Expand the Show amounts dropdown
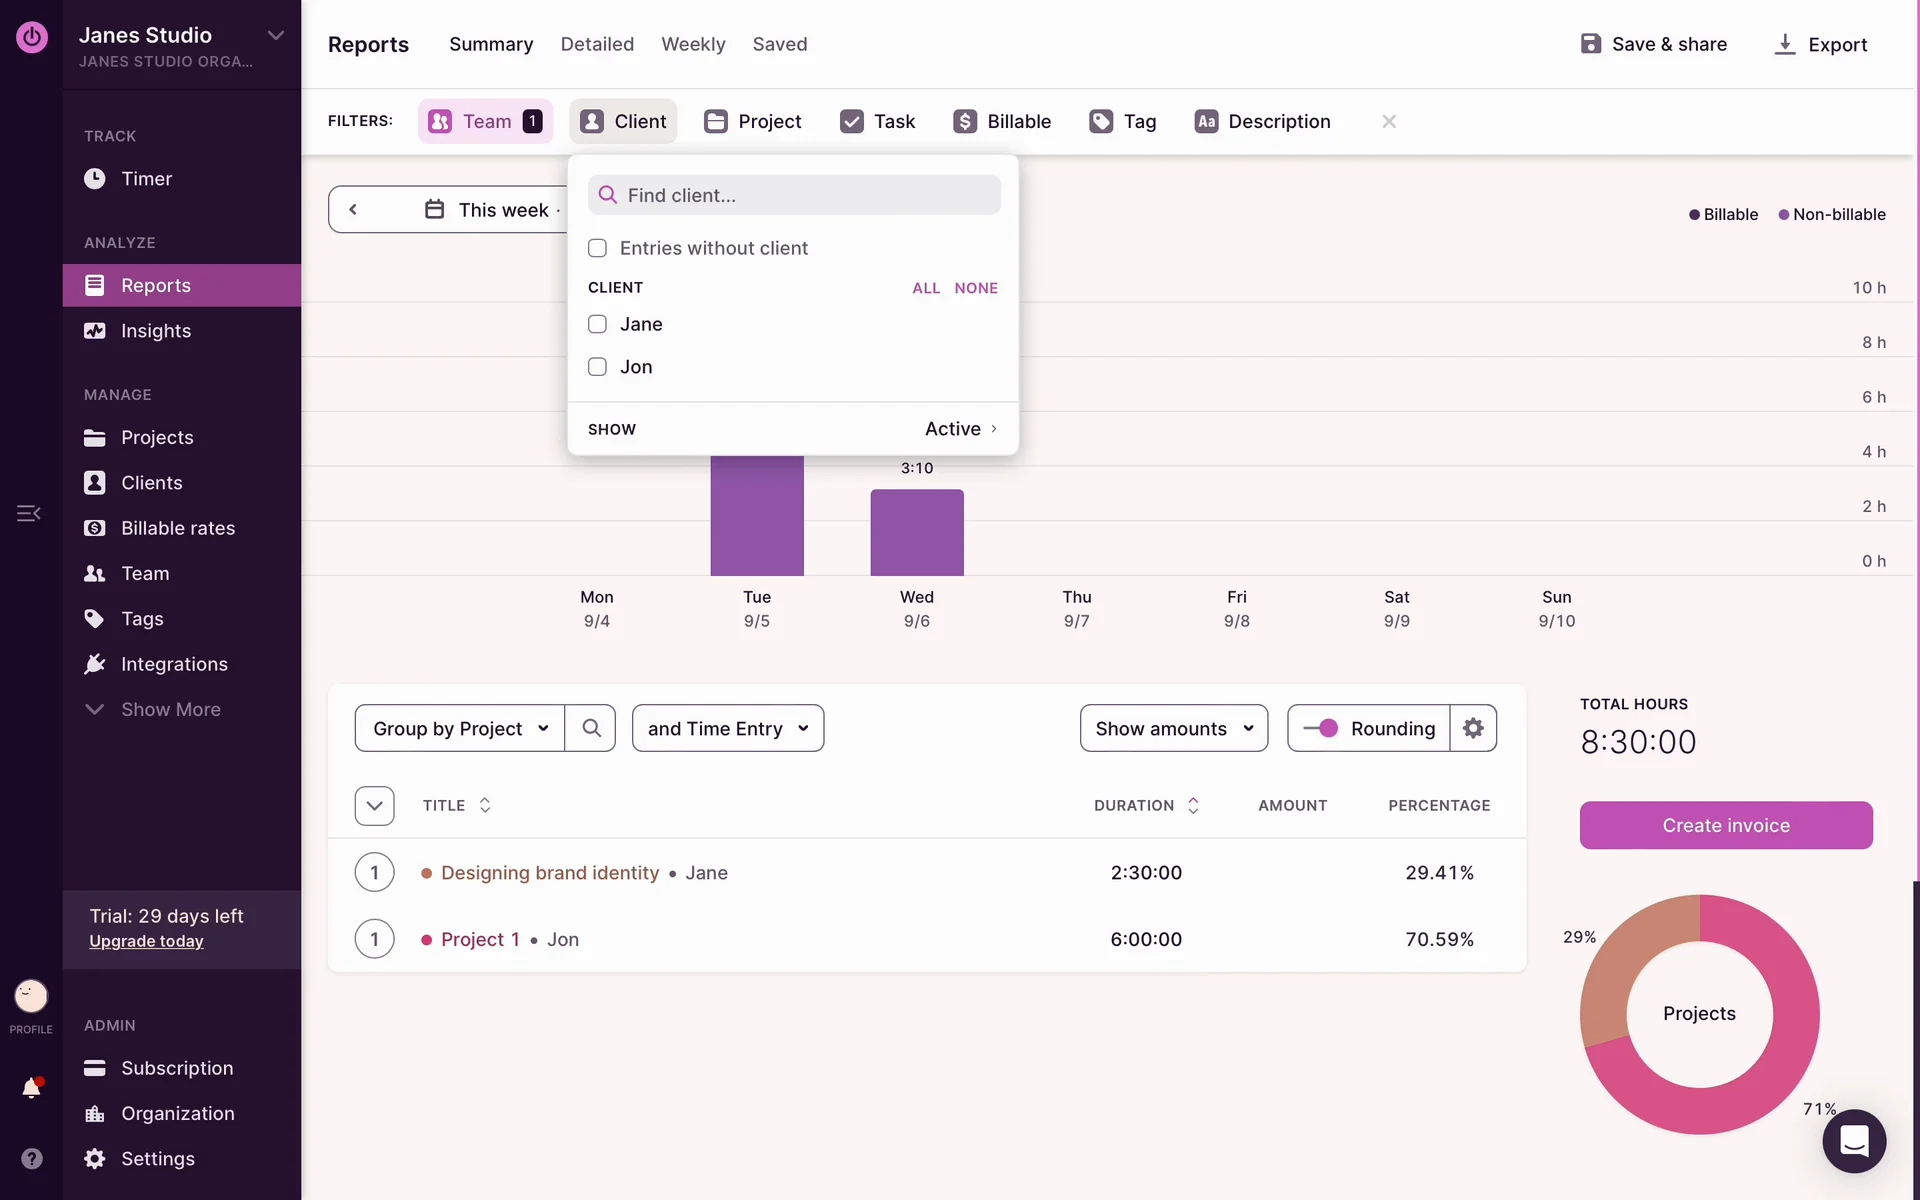This screenshot has height=1200, width=1920. point(1173,728)
